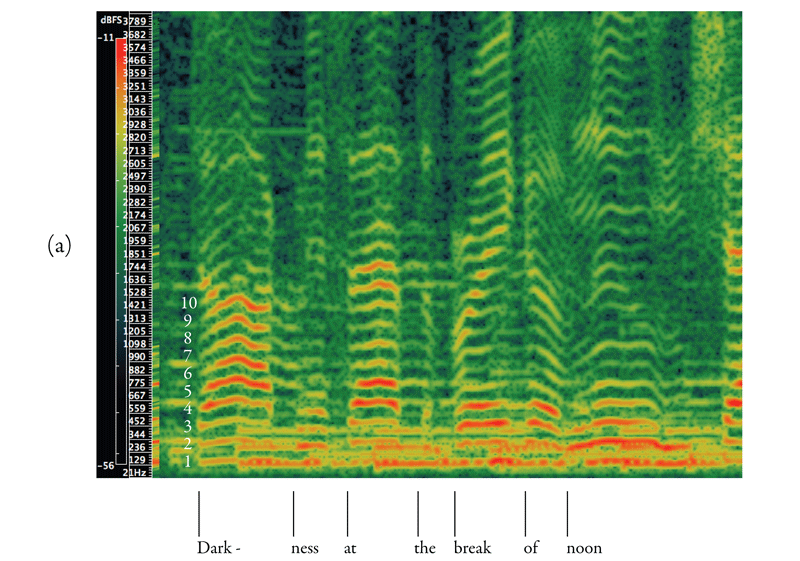Image resolution: width=800 pixels, height=561 pixels.
Task: Click the 'Dark -' word label
Action: [x=218, y=548]
